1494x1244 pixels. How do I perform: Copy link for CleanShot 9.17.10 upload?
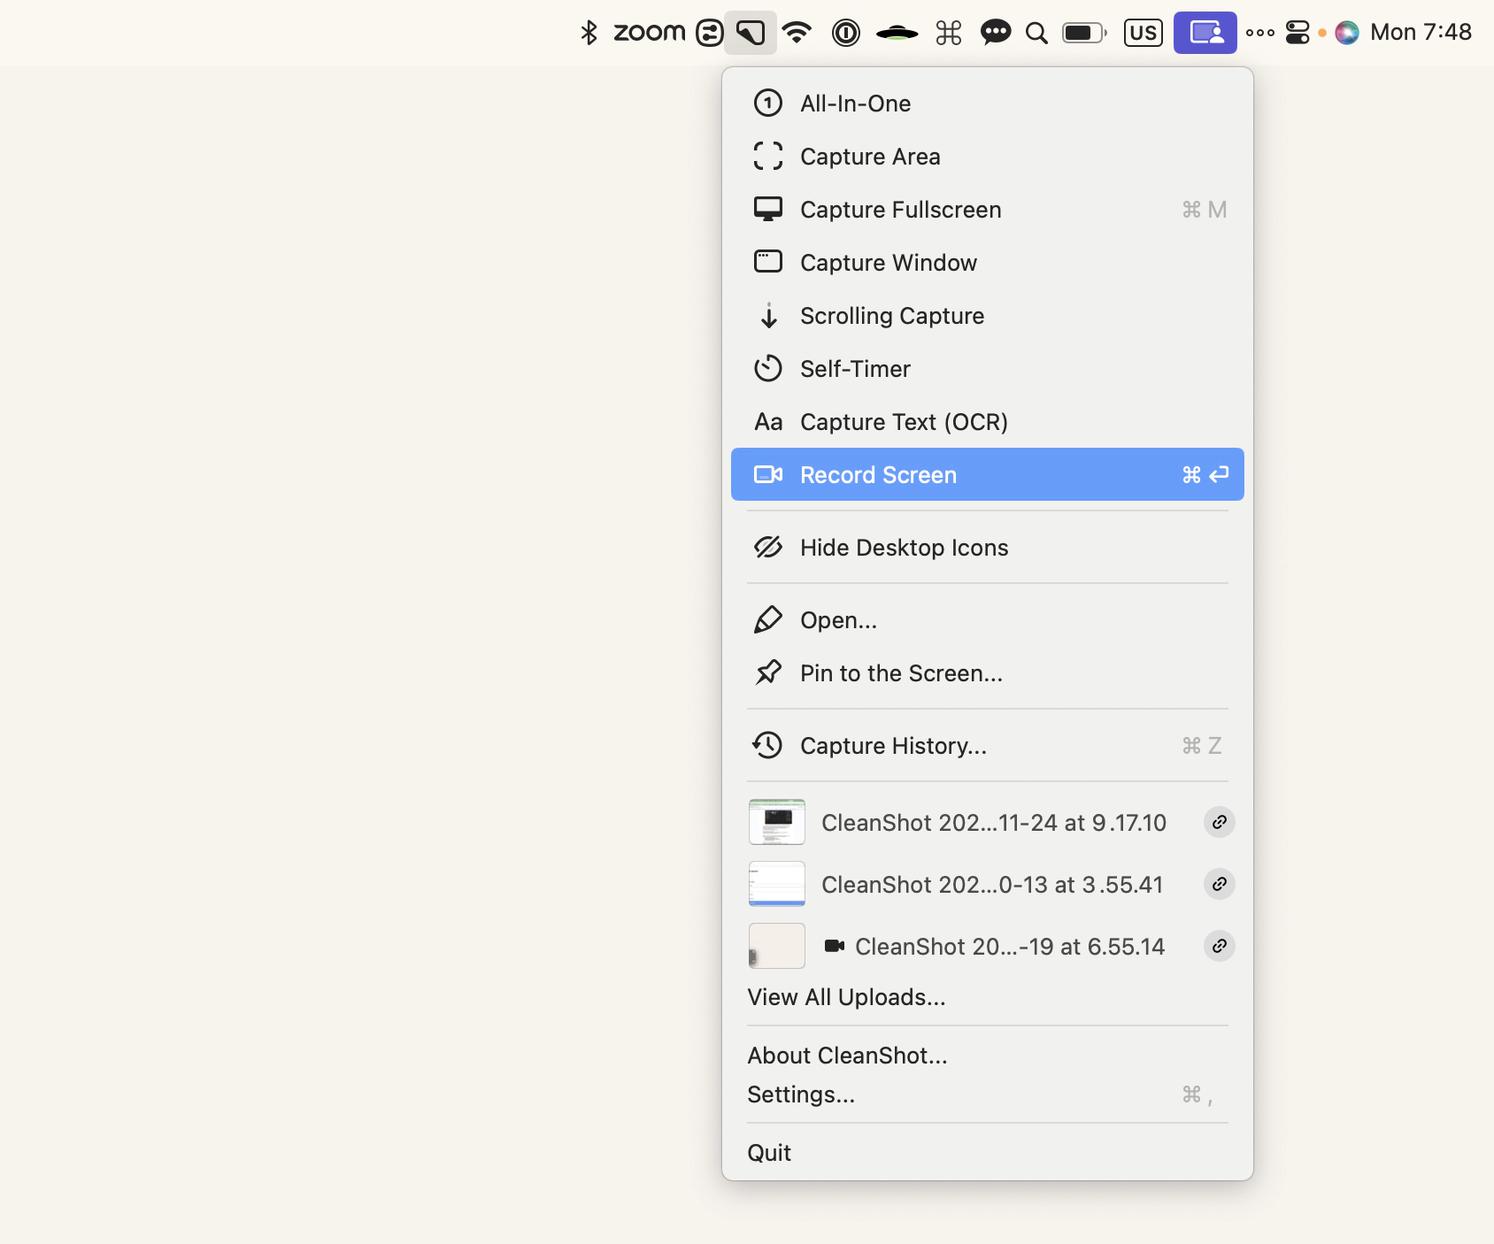point(1219,822)
